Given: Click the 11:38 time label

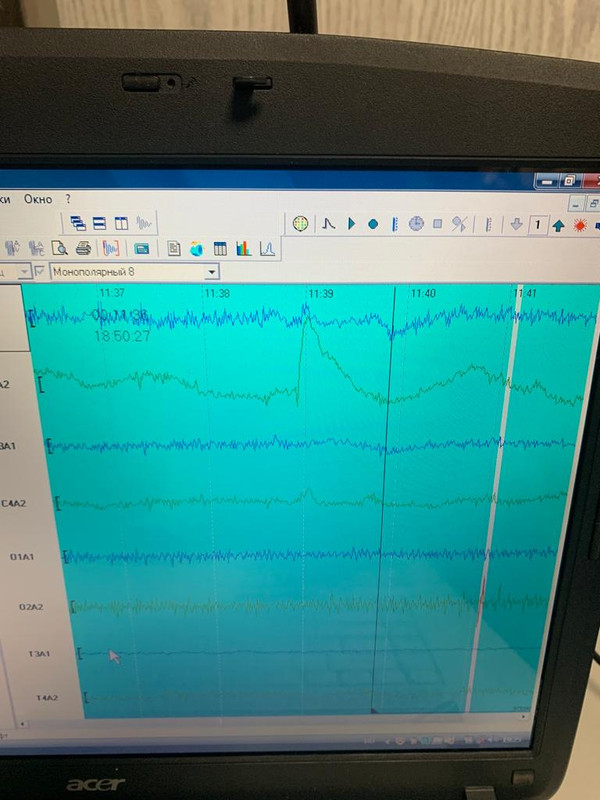Looking at the screenshot, I should (217, 293).
